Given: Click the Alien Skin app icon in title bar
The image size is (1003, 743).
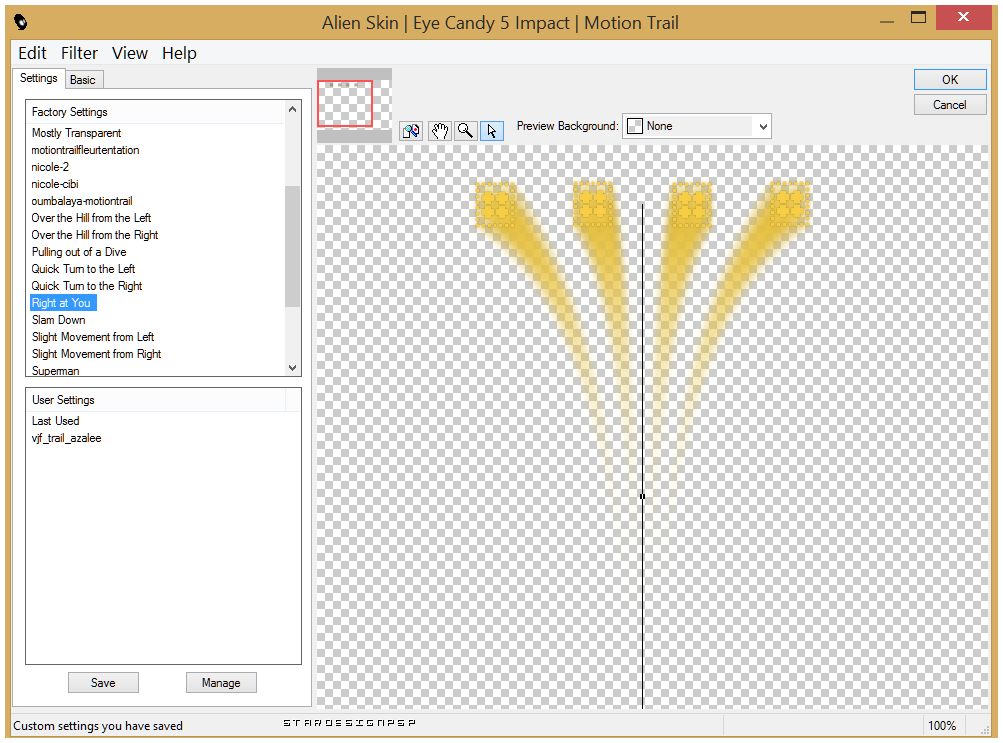Looking at the screenshot, I should click(21, 23).
